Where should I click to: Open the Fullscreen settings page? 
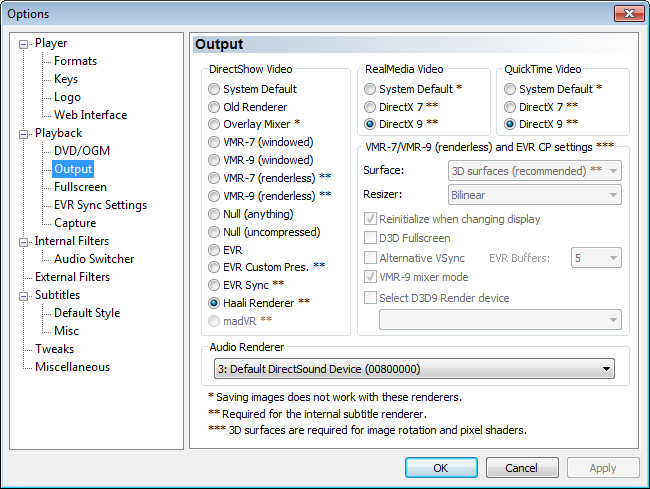(x=81, y=187)
